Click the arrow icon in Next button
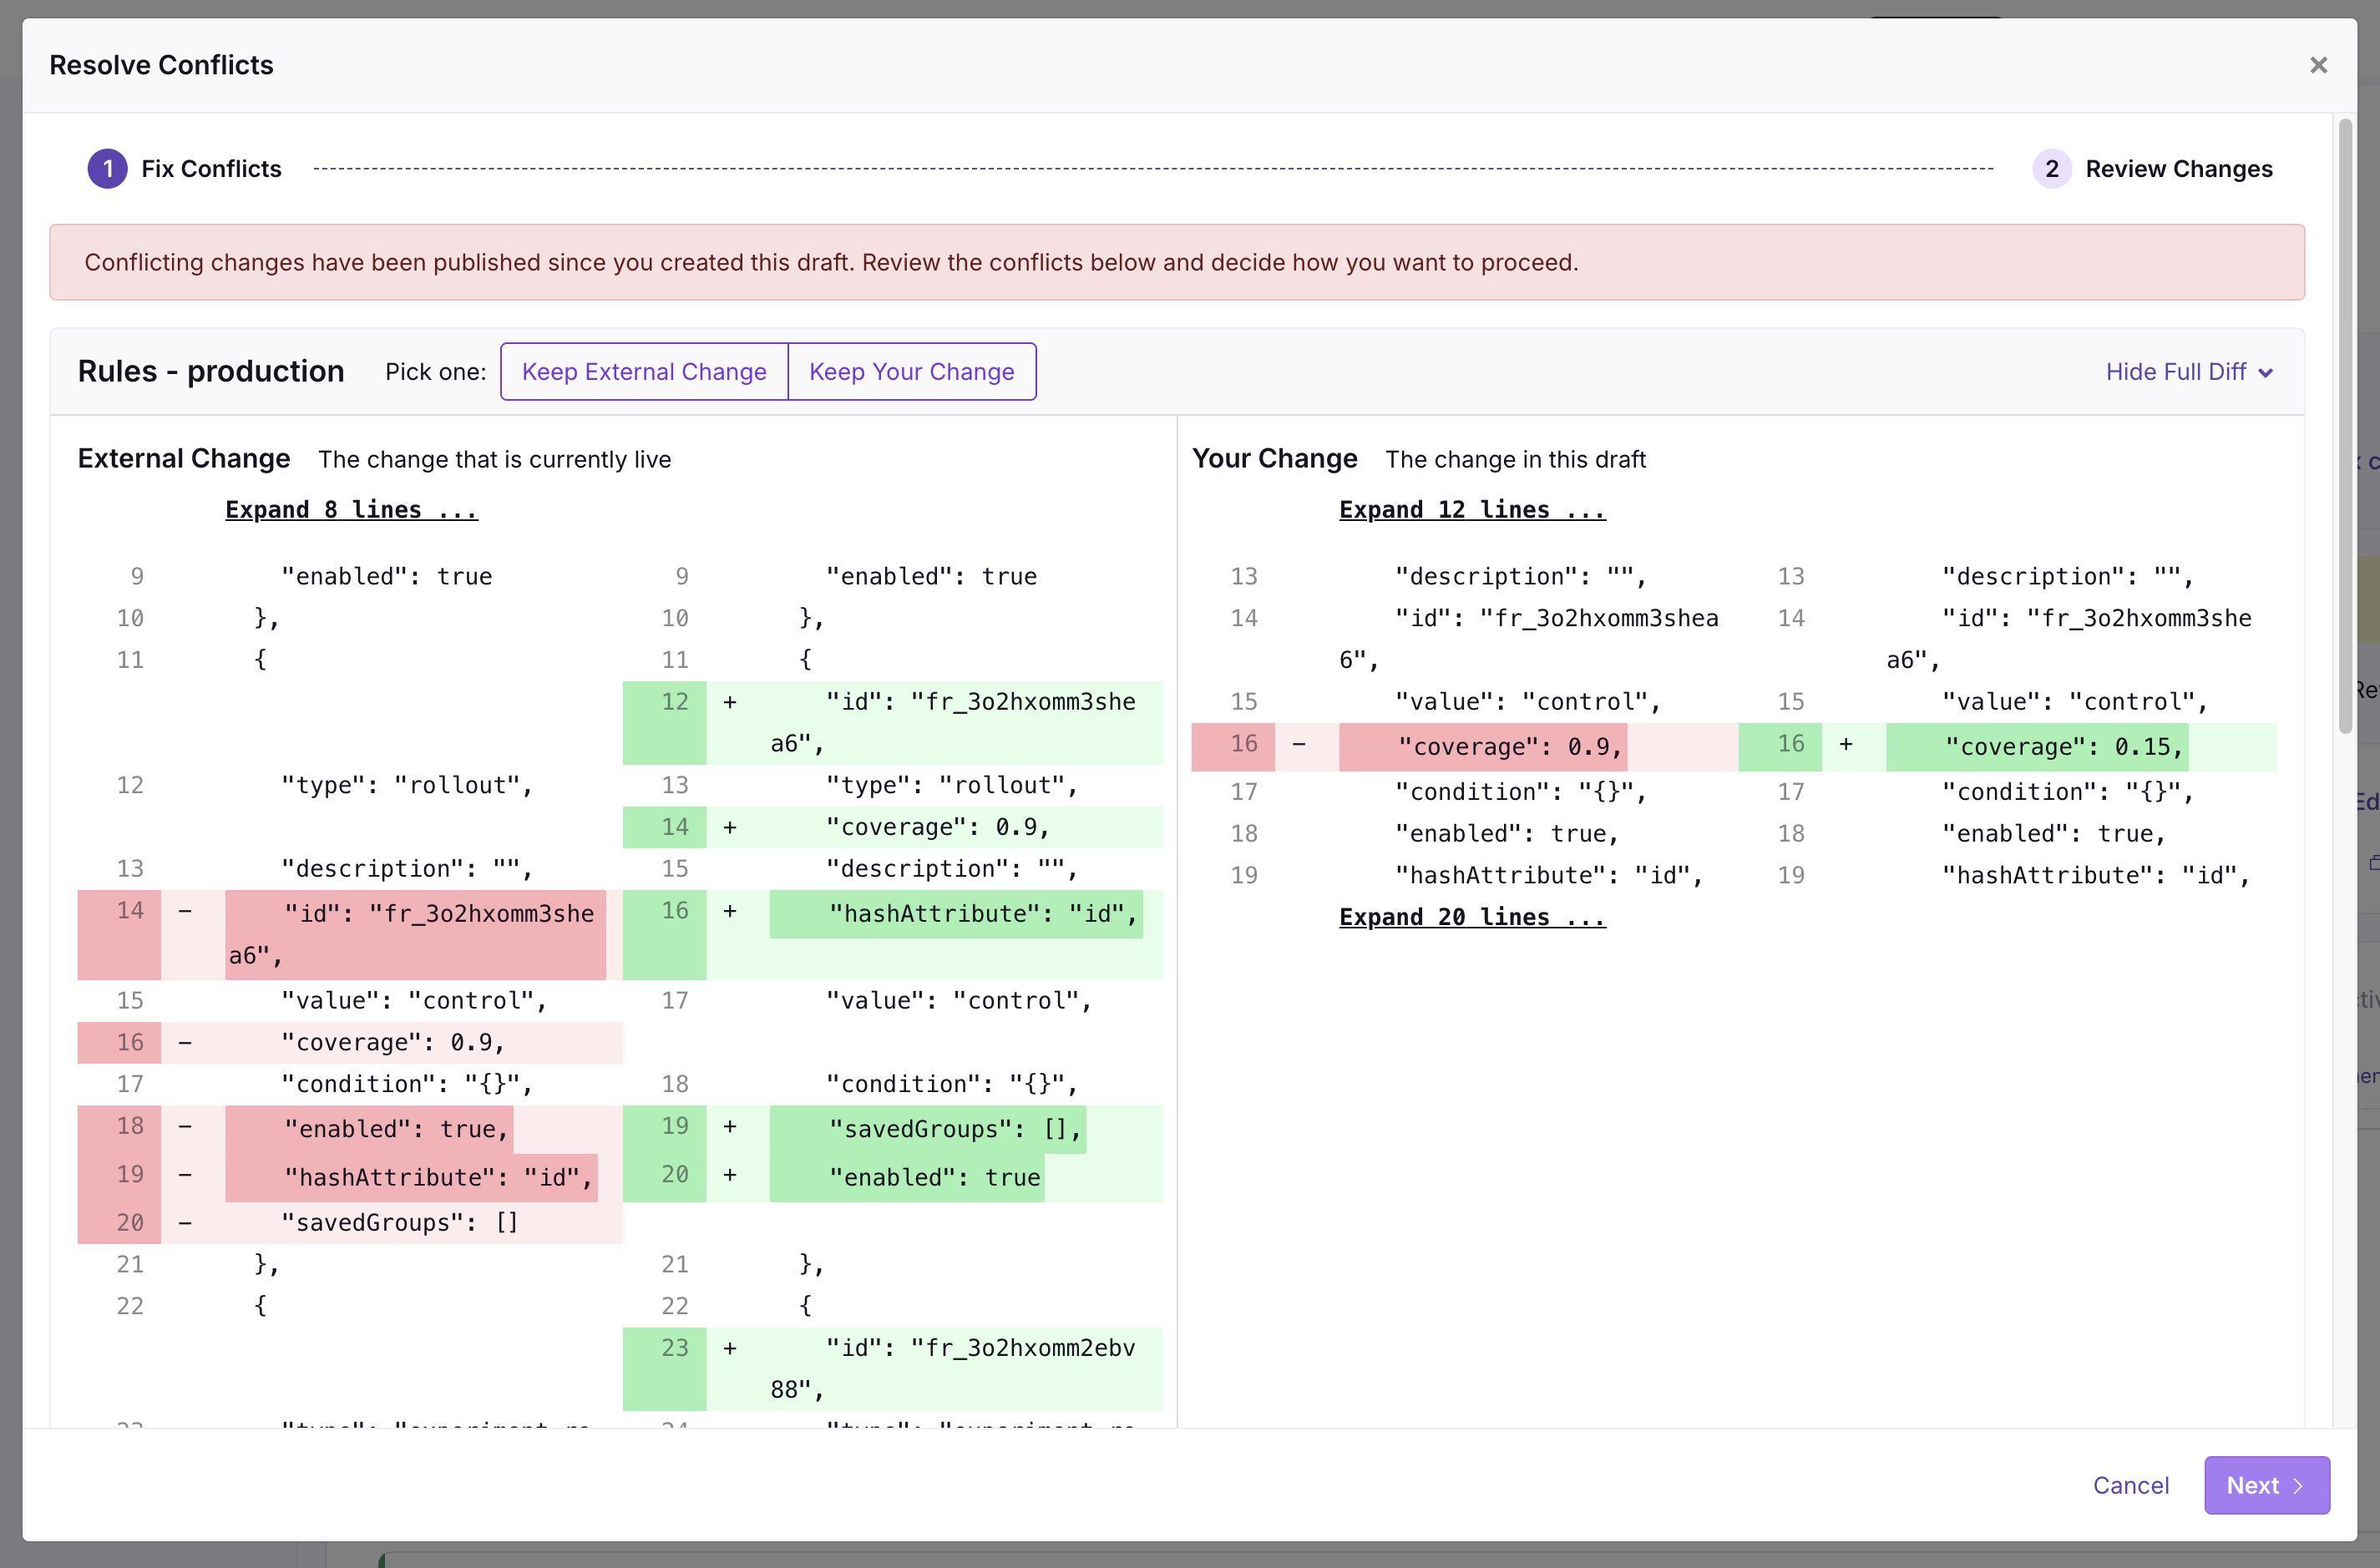This screenshot has height=1568, width=2380. pos(2298,1486)
